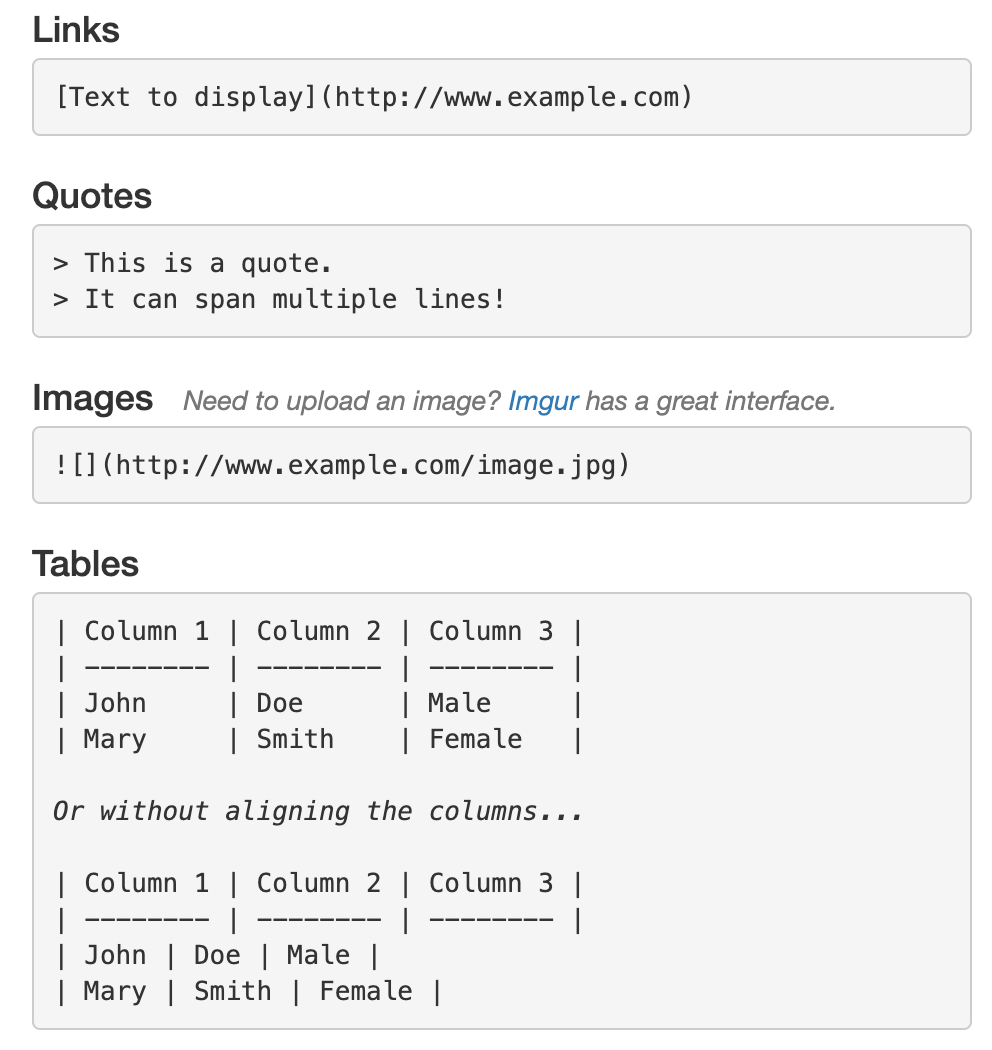
Task: Click 'has a great interface.' text
Action: click(710, 401)
